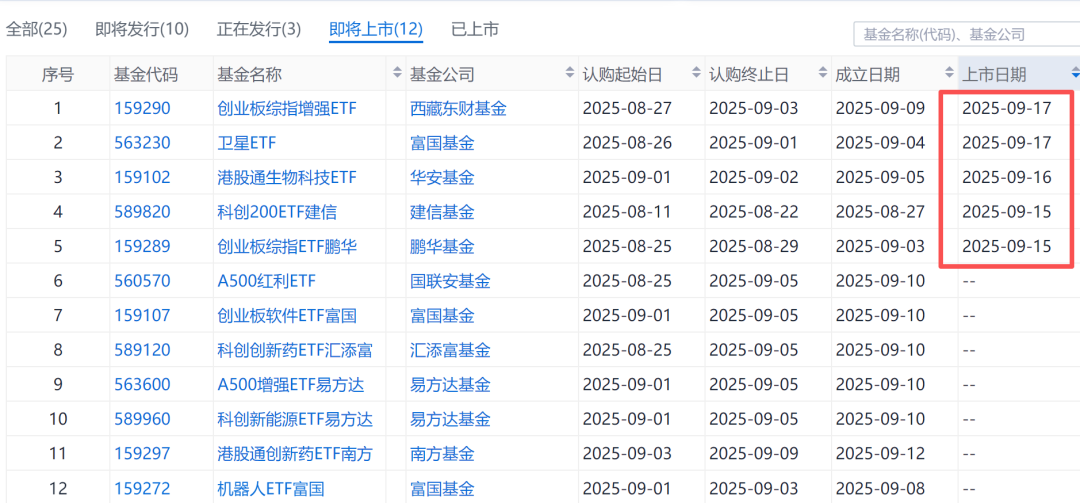This screenshot has width=1080, height=503.
Task: Sort by 基金名称 column arrows
Action: pyautogui.click(x=397, y=74)
